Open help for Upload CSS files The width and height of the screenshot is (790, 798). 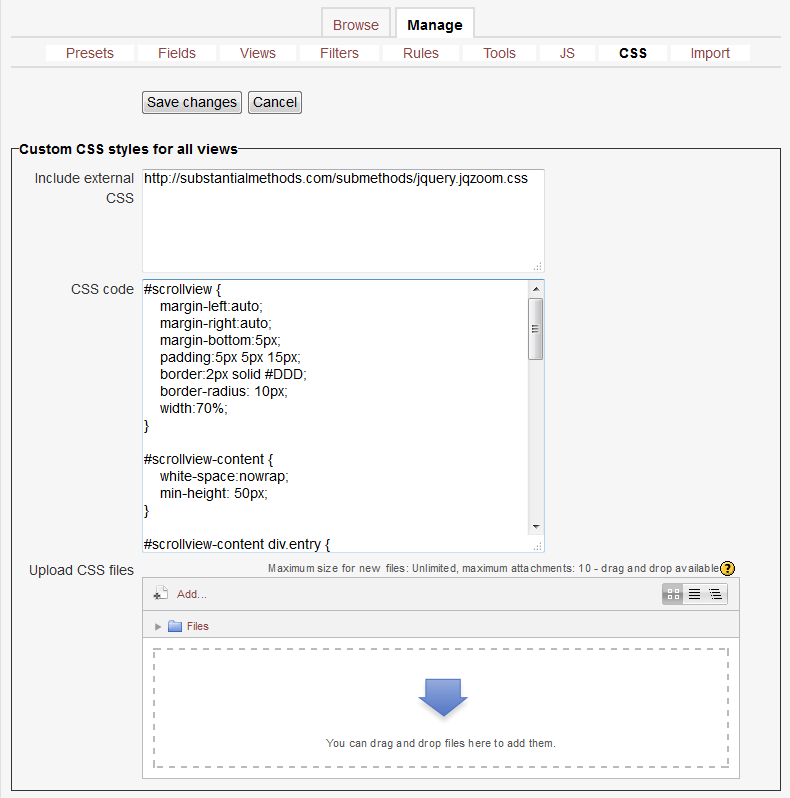click(728, 569)
